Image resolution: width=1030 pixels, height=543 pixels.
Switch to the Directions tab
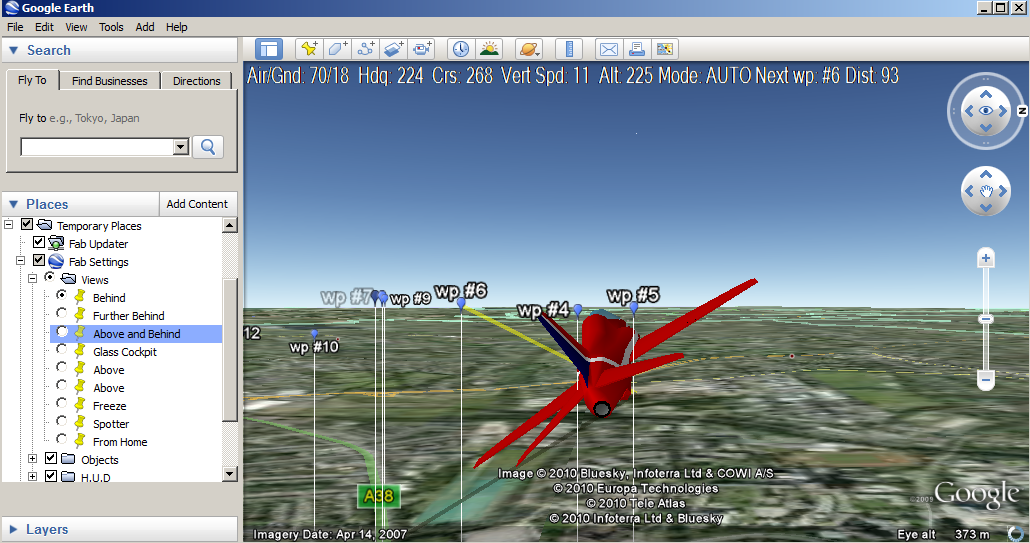pyautogui.click(x=196, y=81)
